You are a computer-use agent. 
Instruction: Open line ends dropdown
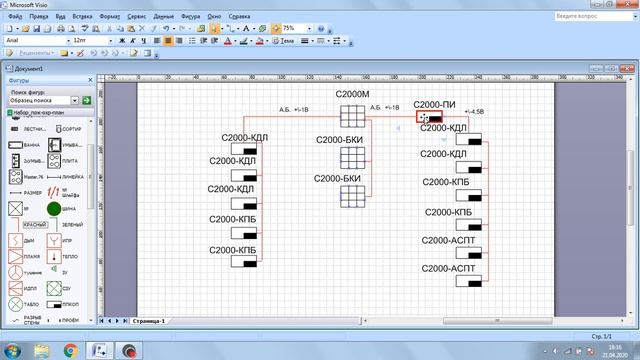pos(344,41)
